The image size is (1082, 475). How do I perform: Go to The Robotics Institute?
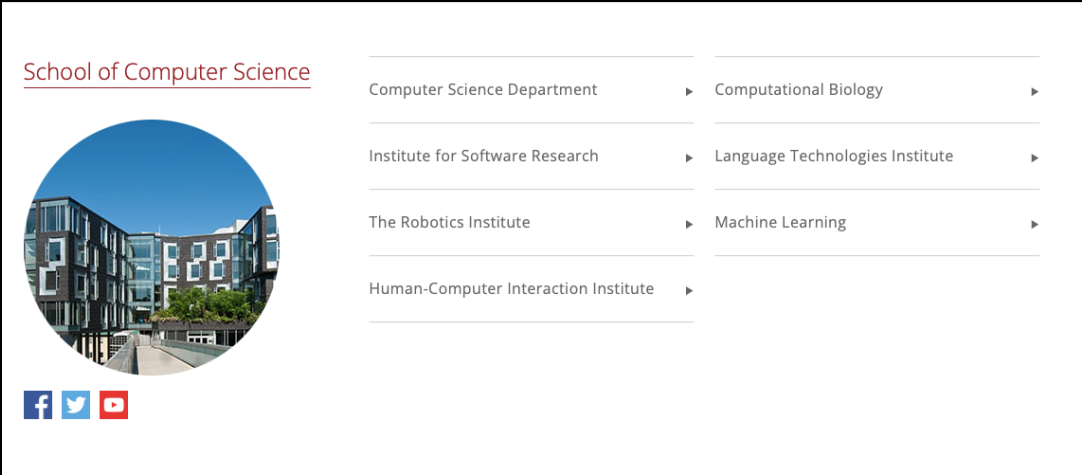(449, 222)
